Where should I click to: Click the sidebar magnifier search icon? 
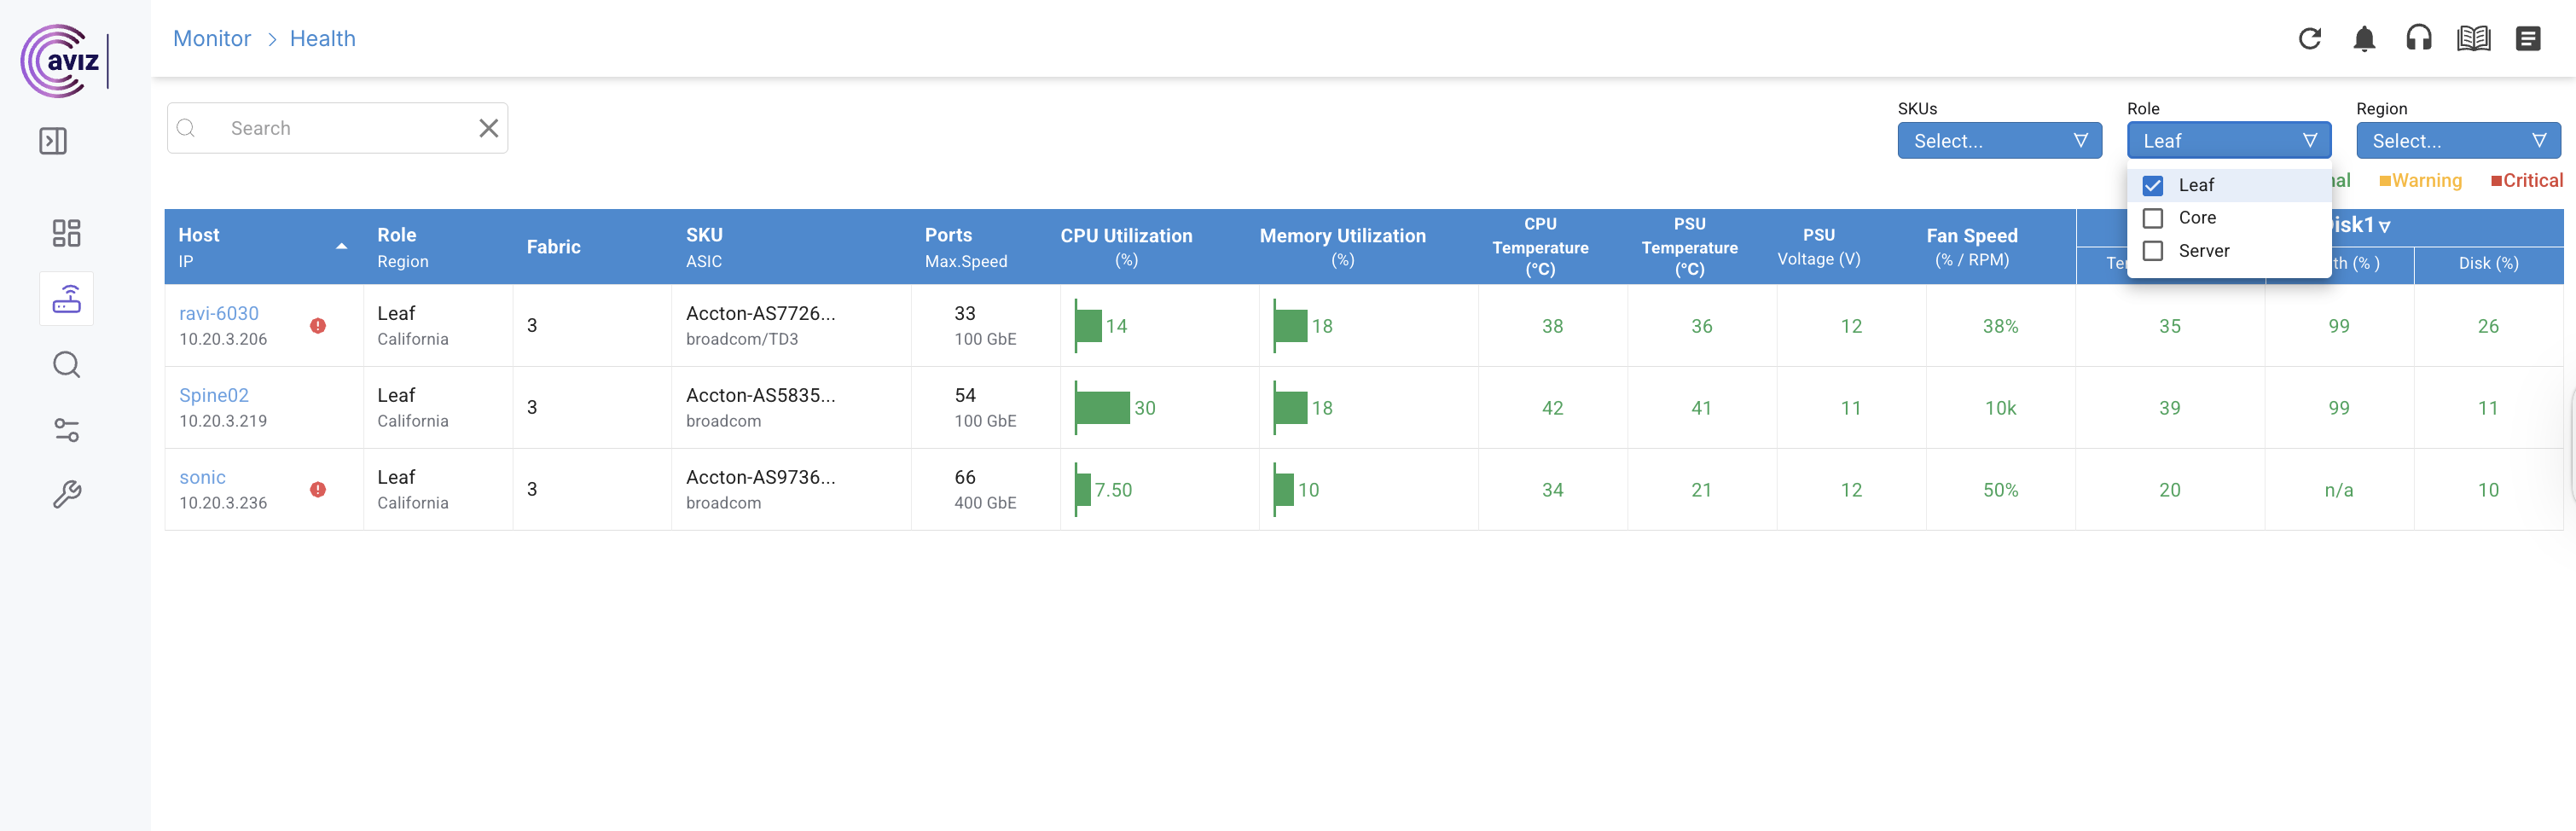pyautogui.click(x=66, y=365)
